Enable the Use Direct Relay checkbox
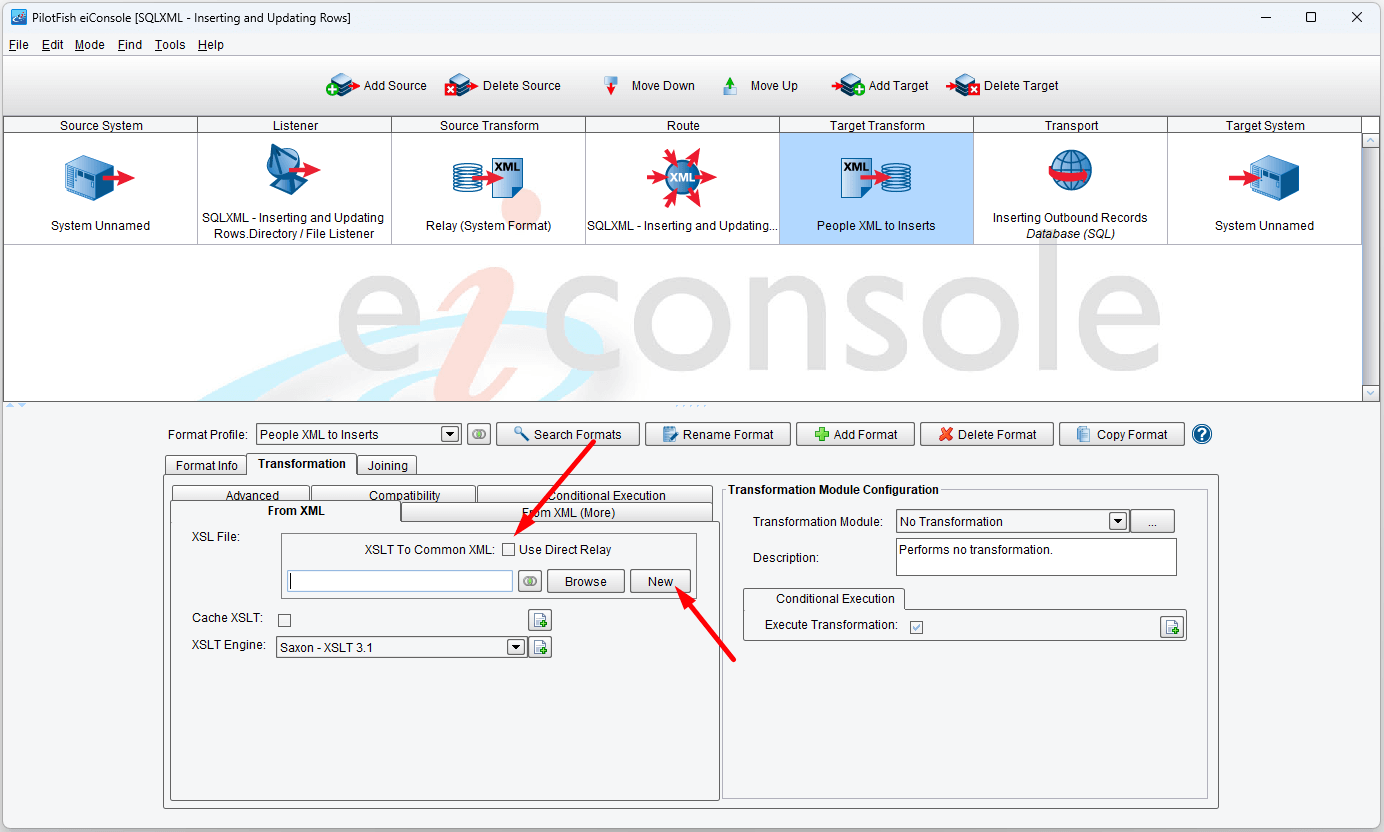Viewport: 1384px width, 832px height. 509,549
